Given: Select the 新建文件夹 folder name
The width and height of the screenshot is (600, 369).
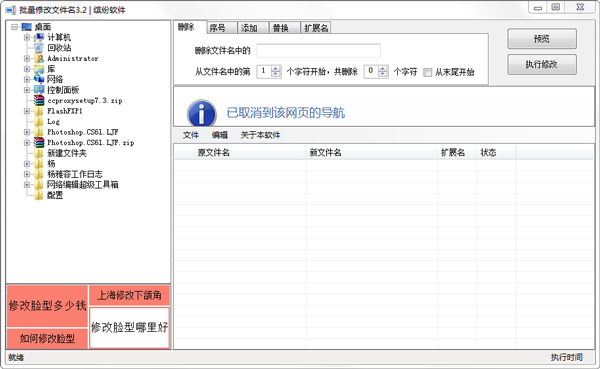Looking at the screenshot, I should click(67, 153).
